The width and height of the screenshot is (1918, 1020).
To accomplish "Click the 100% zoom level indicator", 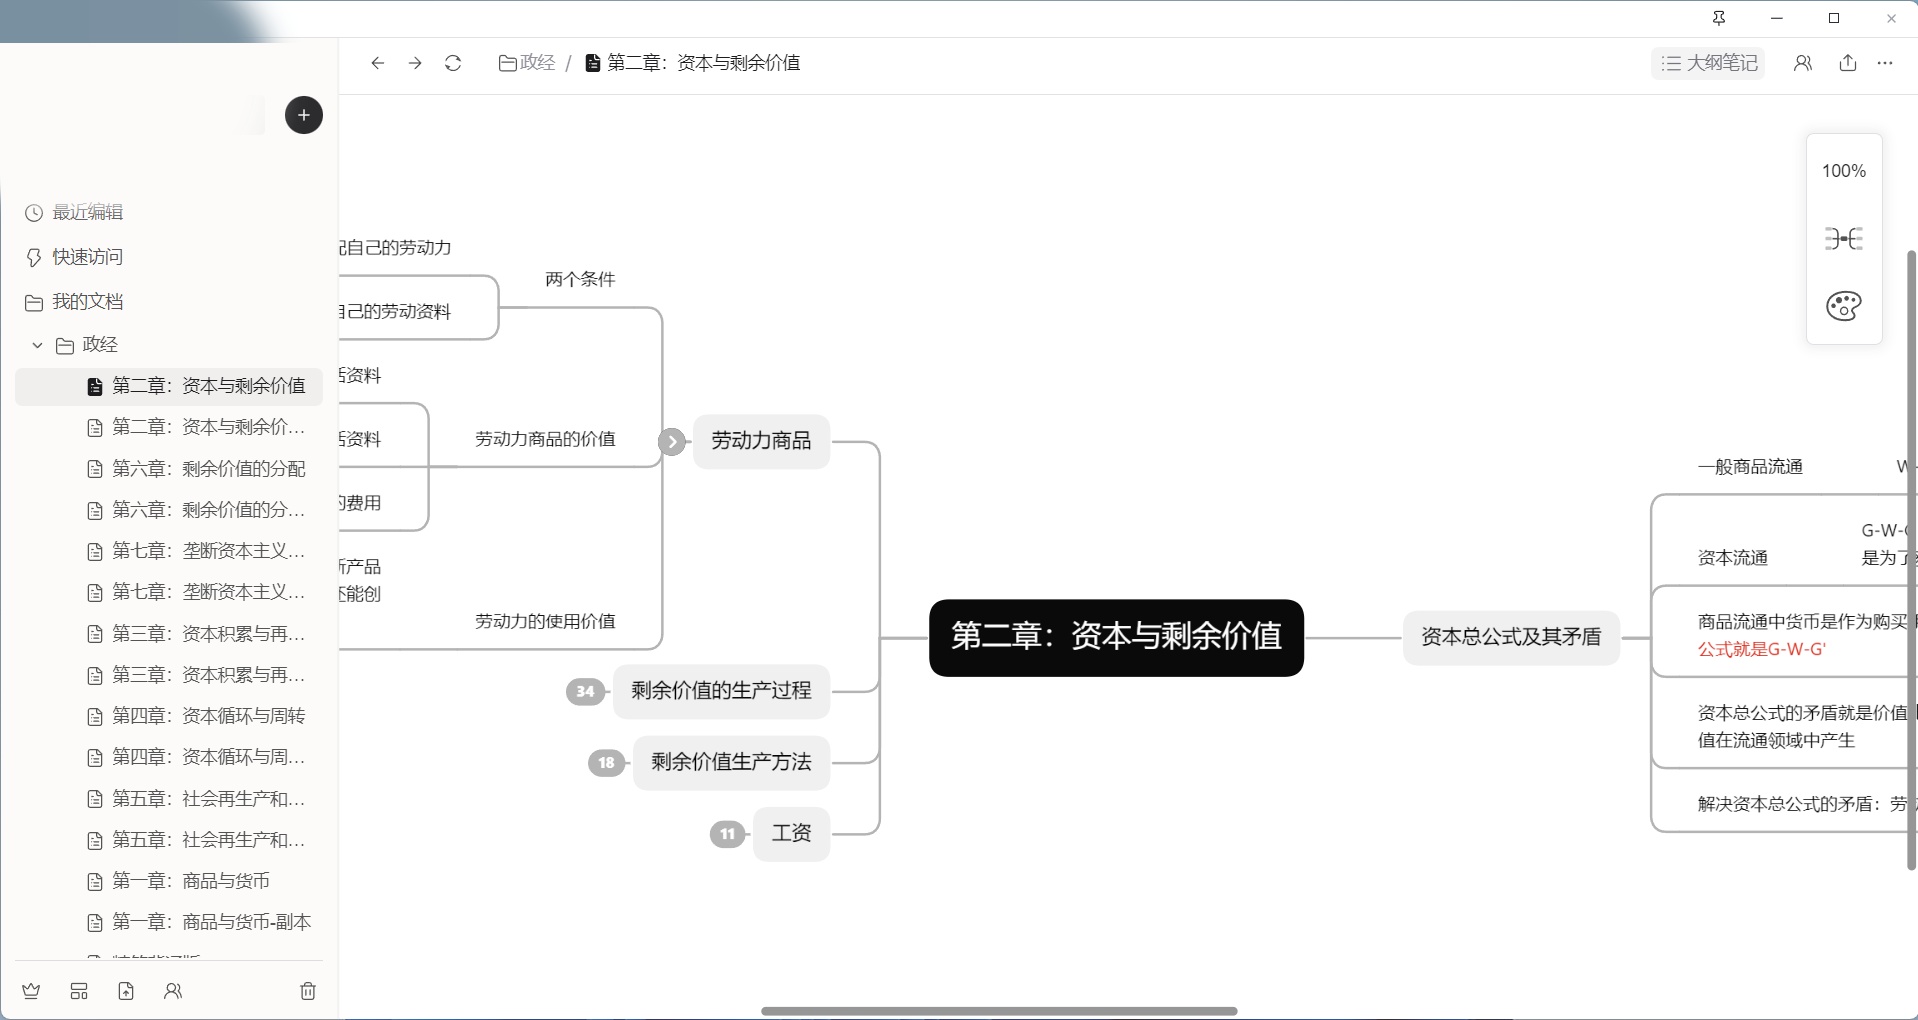I will point(1843,171).
